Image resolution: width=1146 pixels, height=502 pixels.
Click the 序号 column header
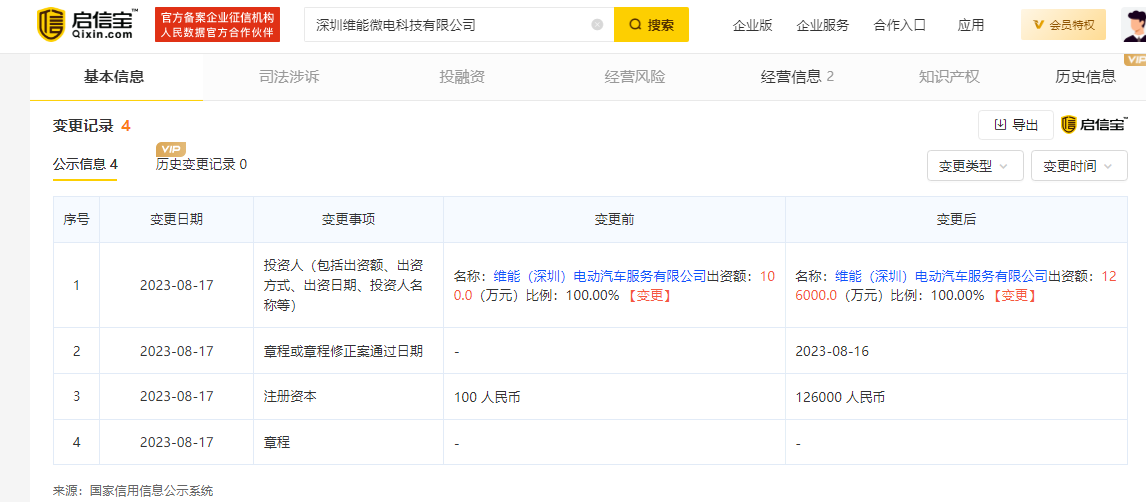click(77, 219)
